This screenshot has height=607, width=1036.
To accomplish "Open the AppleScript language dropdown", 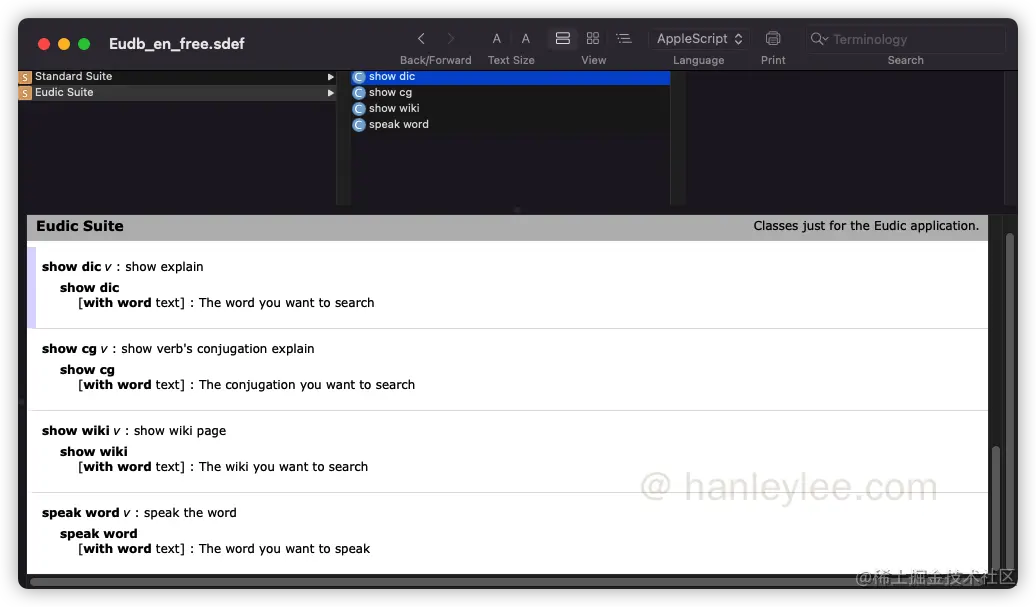I will [x=699, y=39].
